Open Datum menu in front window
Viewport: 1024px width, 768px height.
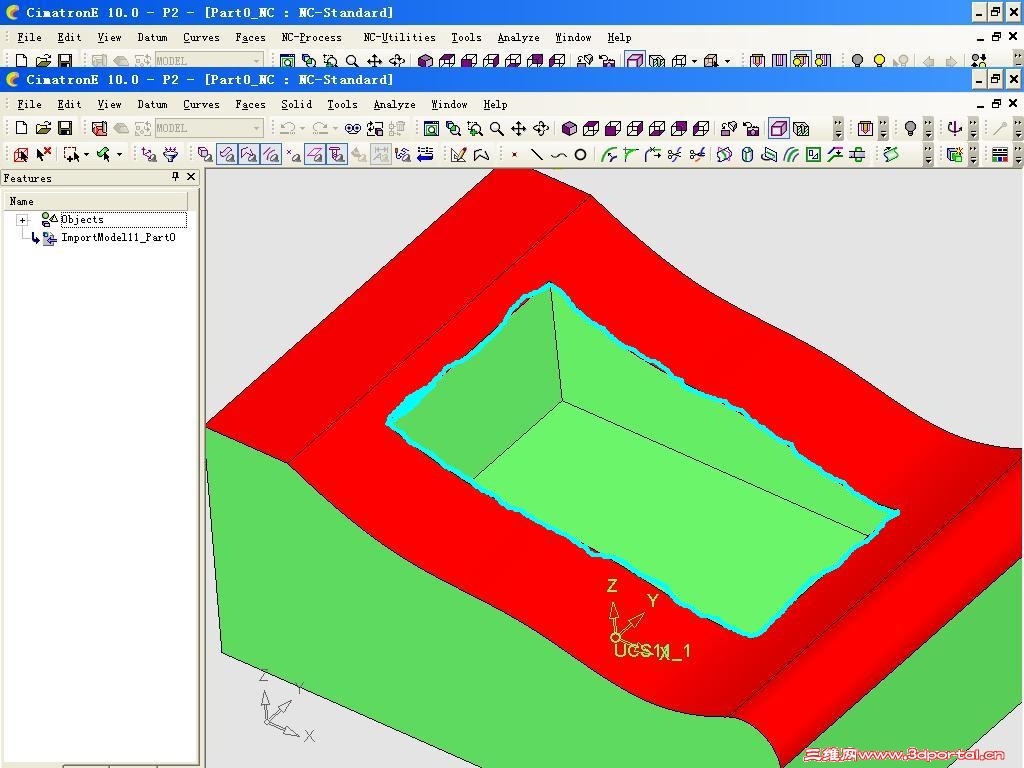[152, 104]
